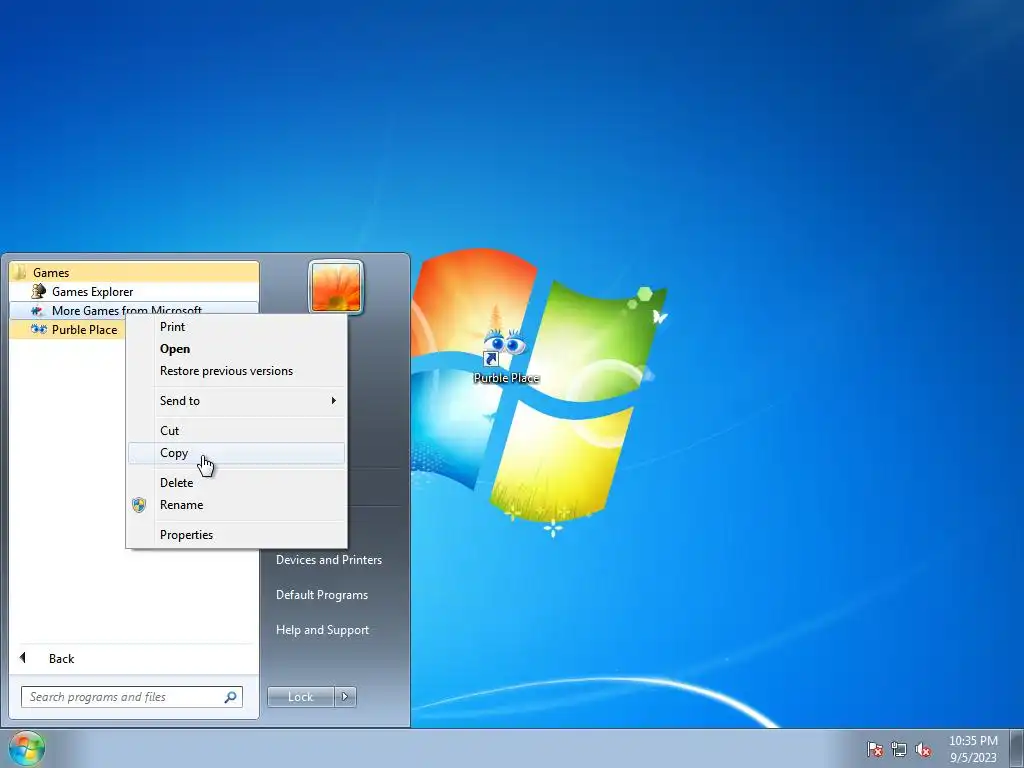1024x768 pixels.
Task: Click Back in Start menu
Action: coord(61,658)
